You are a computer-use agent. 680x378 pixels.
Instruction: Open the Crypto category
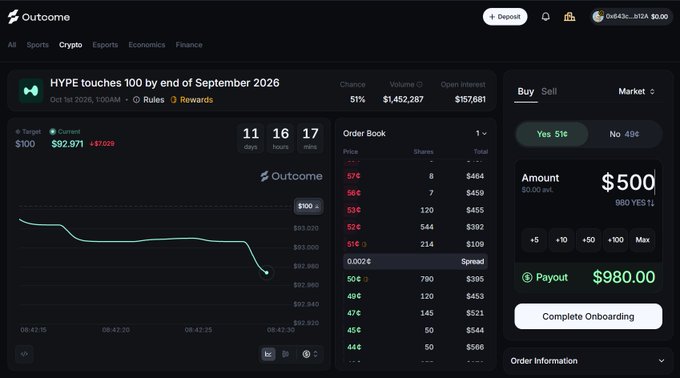(70, 45)
